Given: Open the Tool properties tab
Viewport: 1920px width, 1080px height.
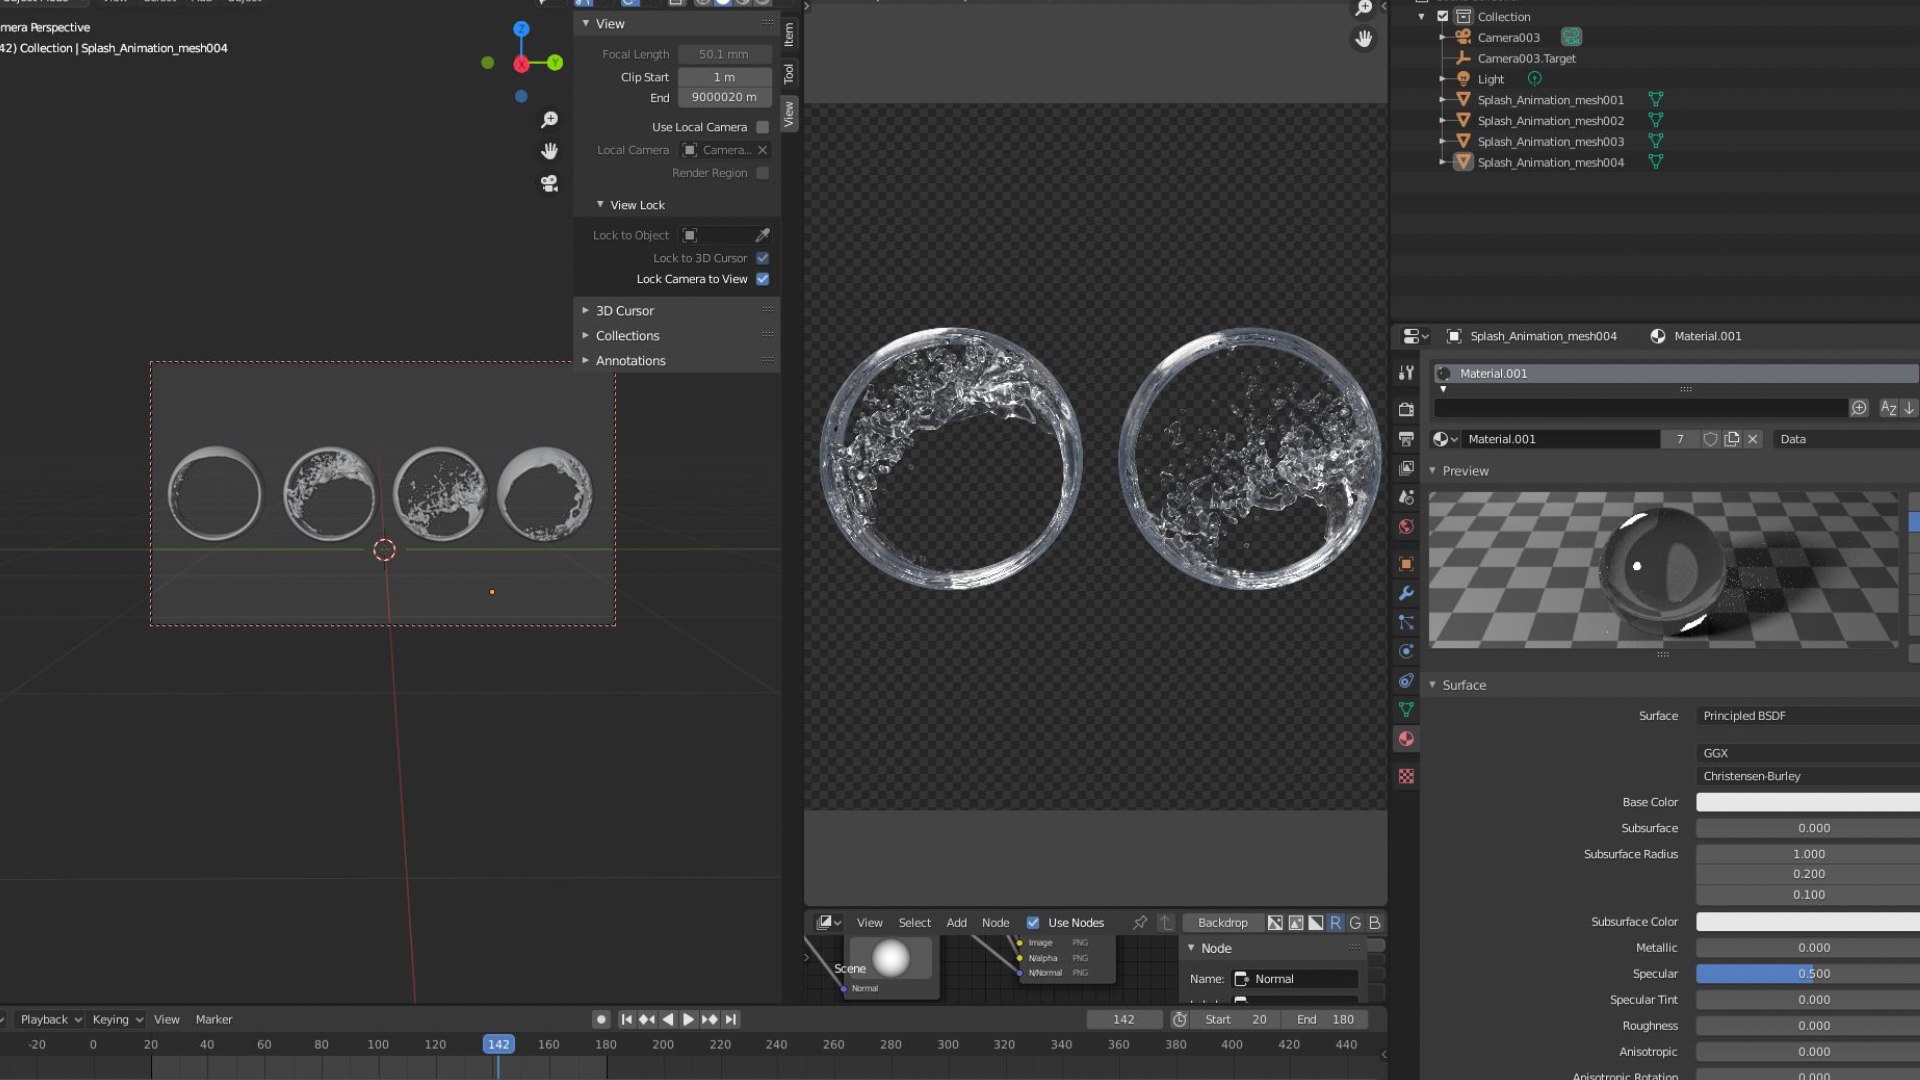Looking at the screenshot, I should (1406, 373).
